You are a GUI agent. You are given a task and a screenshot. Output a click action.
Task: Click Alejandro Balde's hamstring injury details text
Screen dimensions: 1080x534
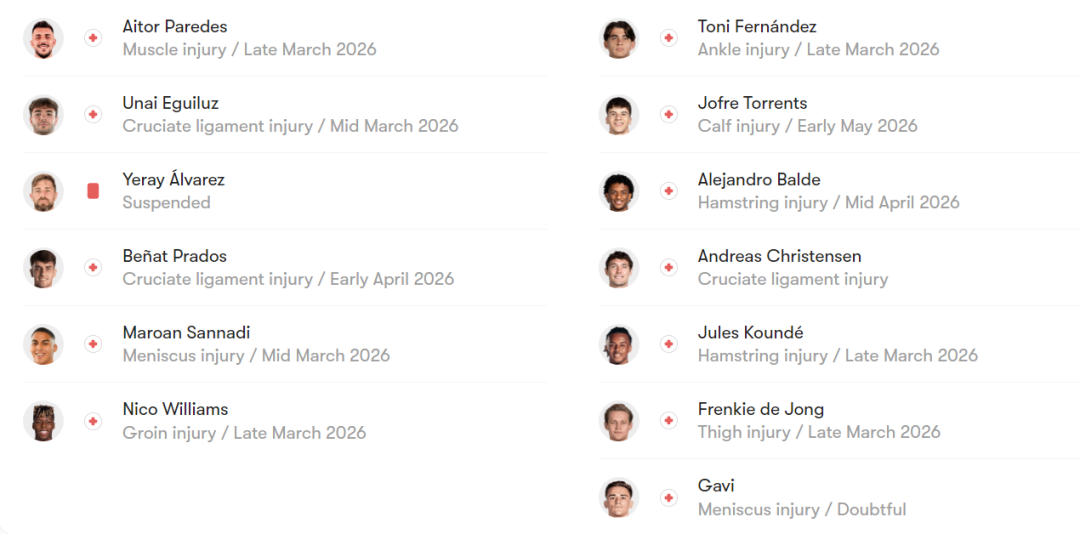pyautogui.click(x=828, y=203)
